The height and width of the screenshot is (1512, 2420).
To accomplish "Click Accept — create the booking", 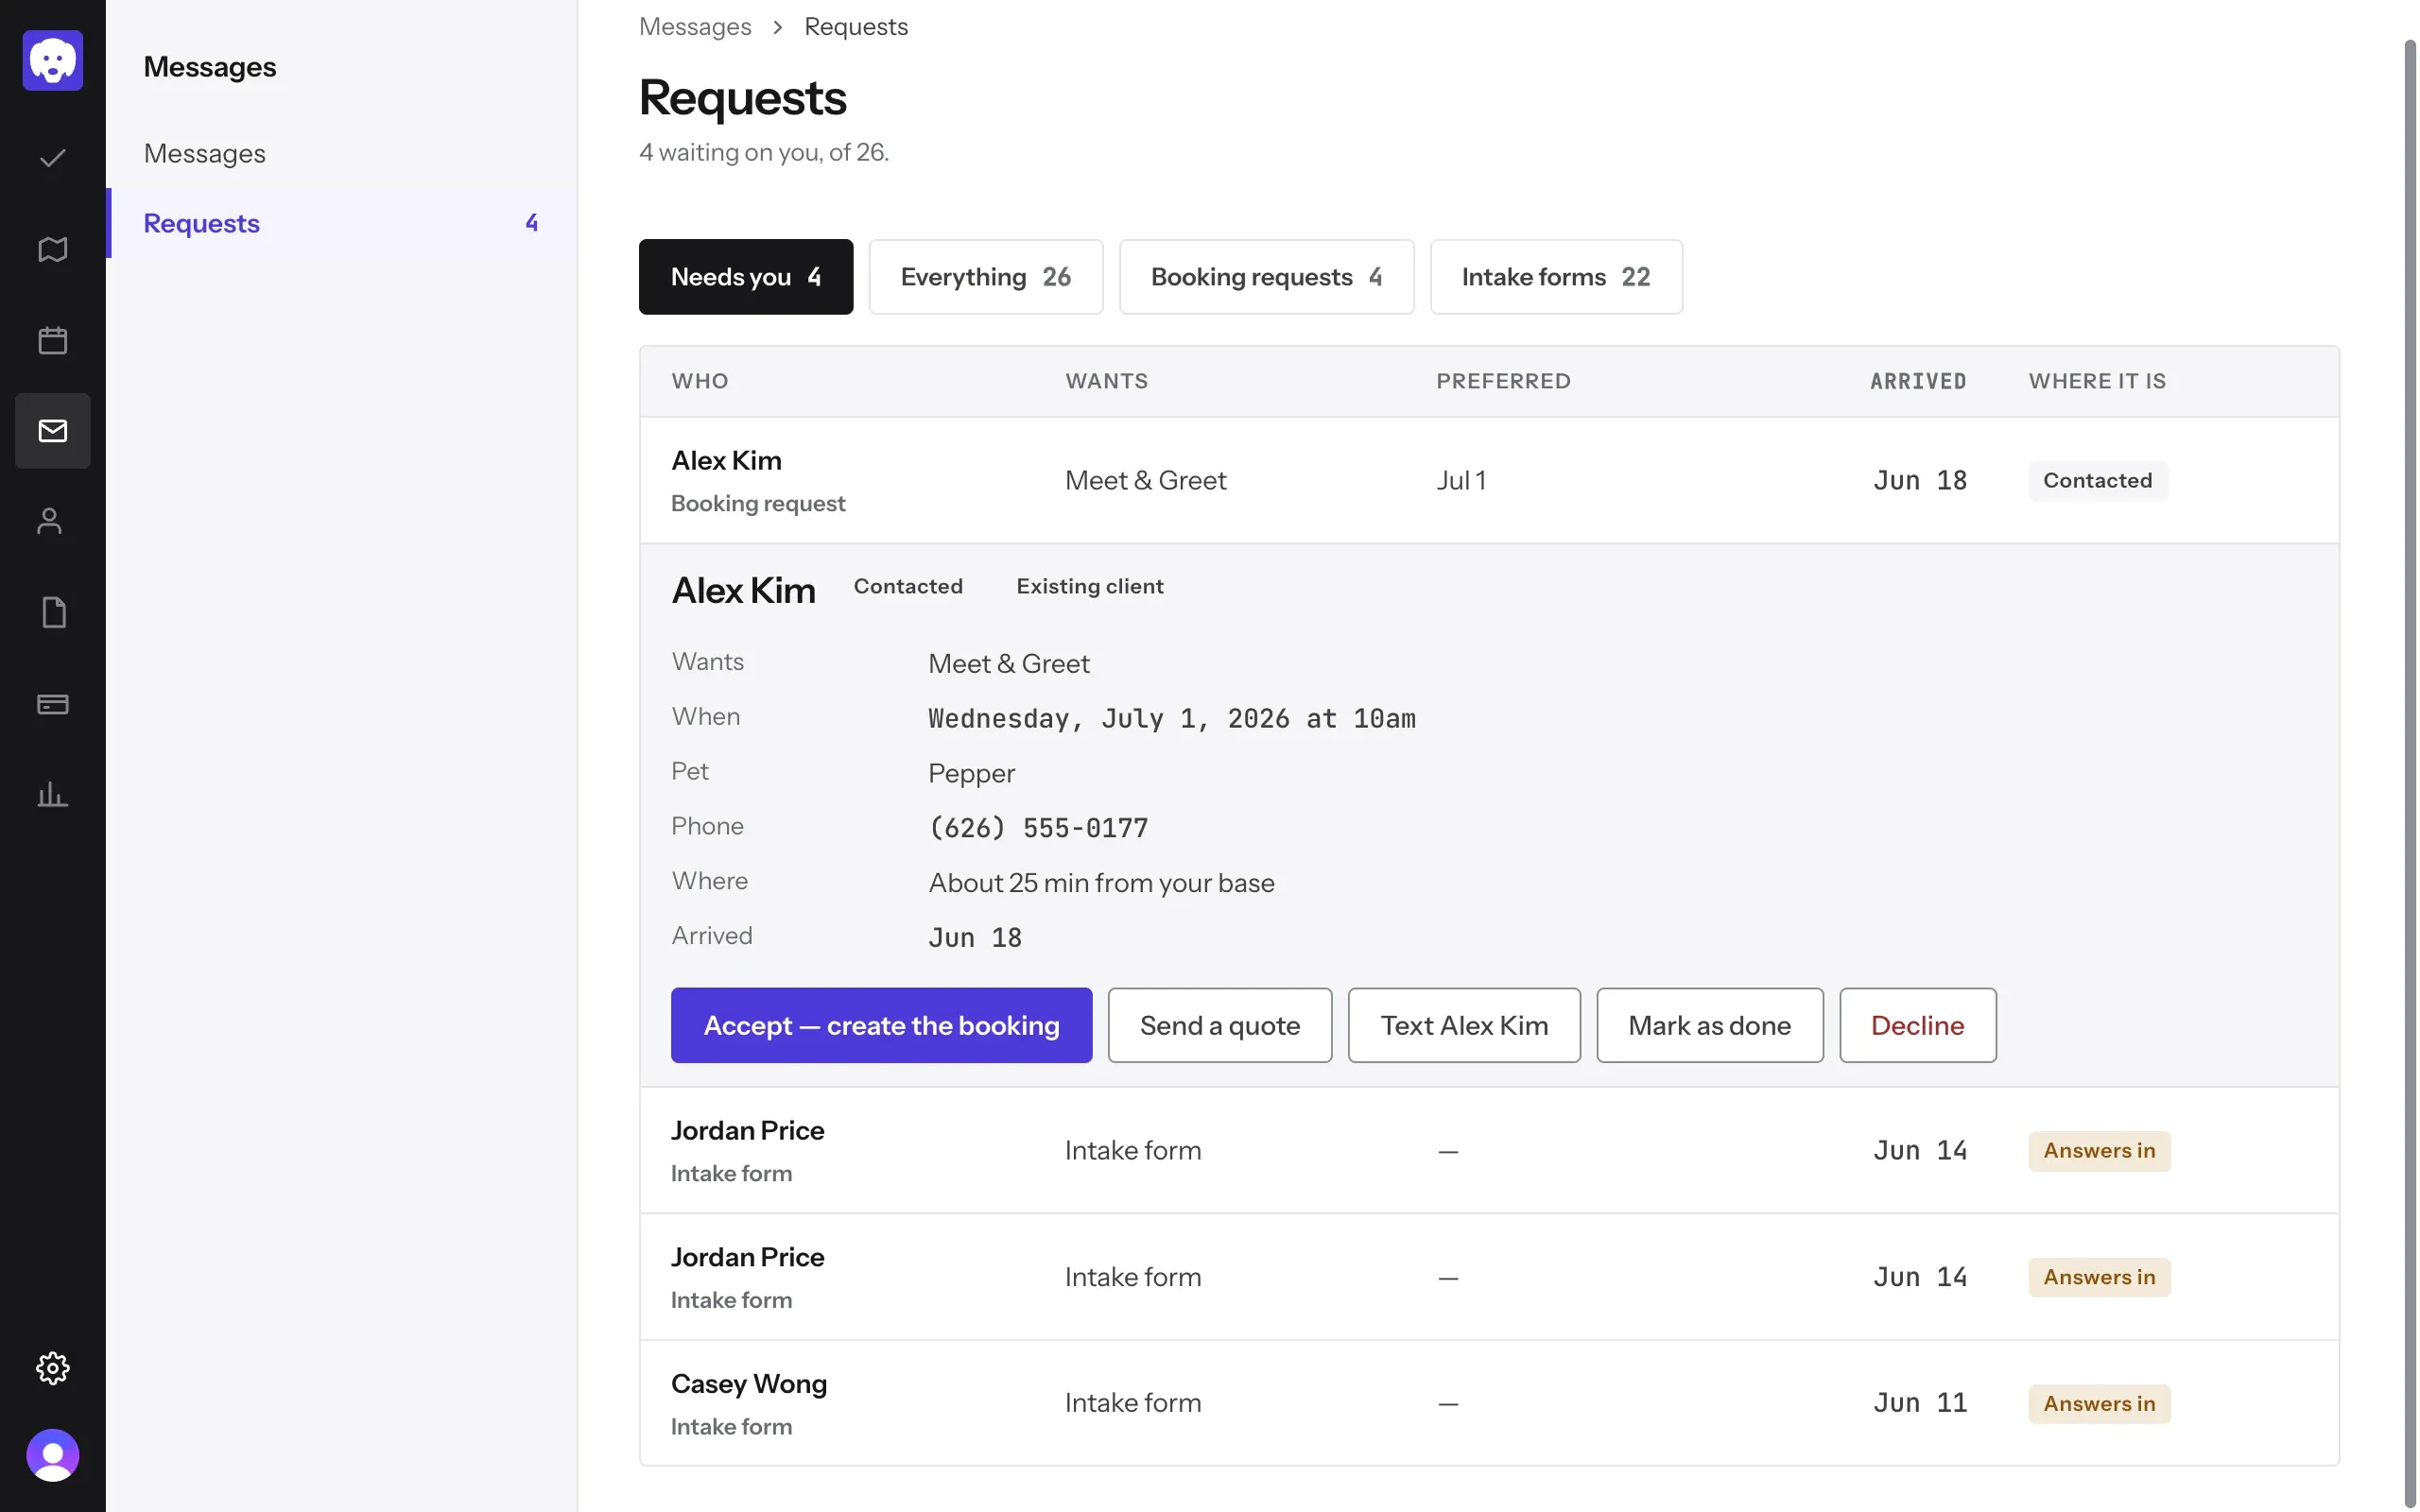I will (x=881, y=1025).
